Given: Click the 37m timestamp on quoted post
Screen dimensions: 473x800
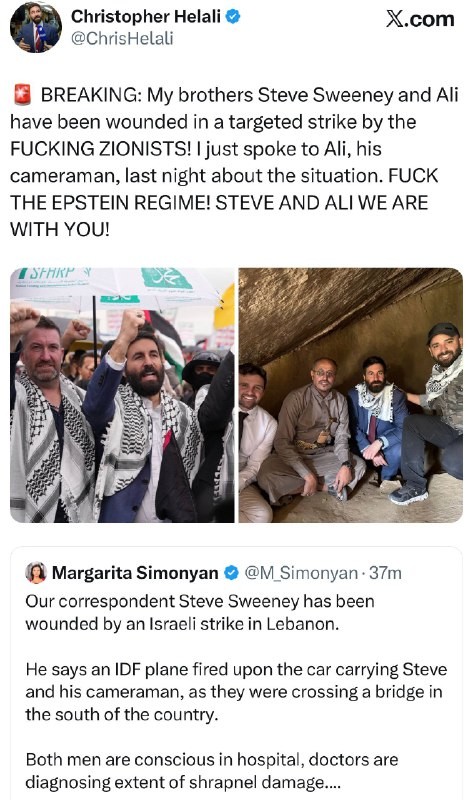Looking at the screenshot, I should pos(385,572).
